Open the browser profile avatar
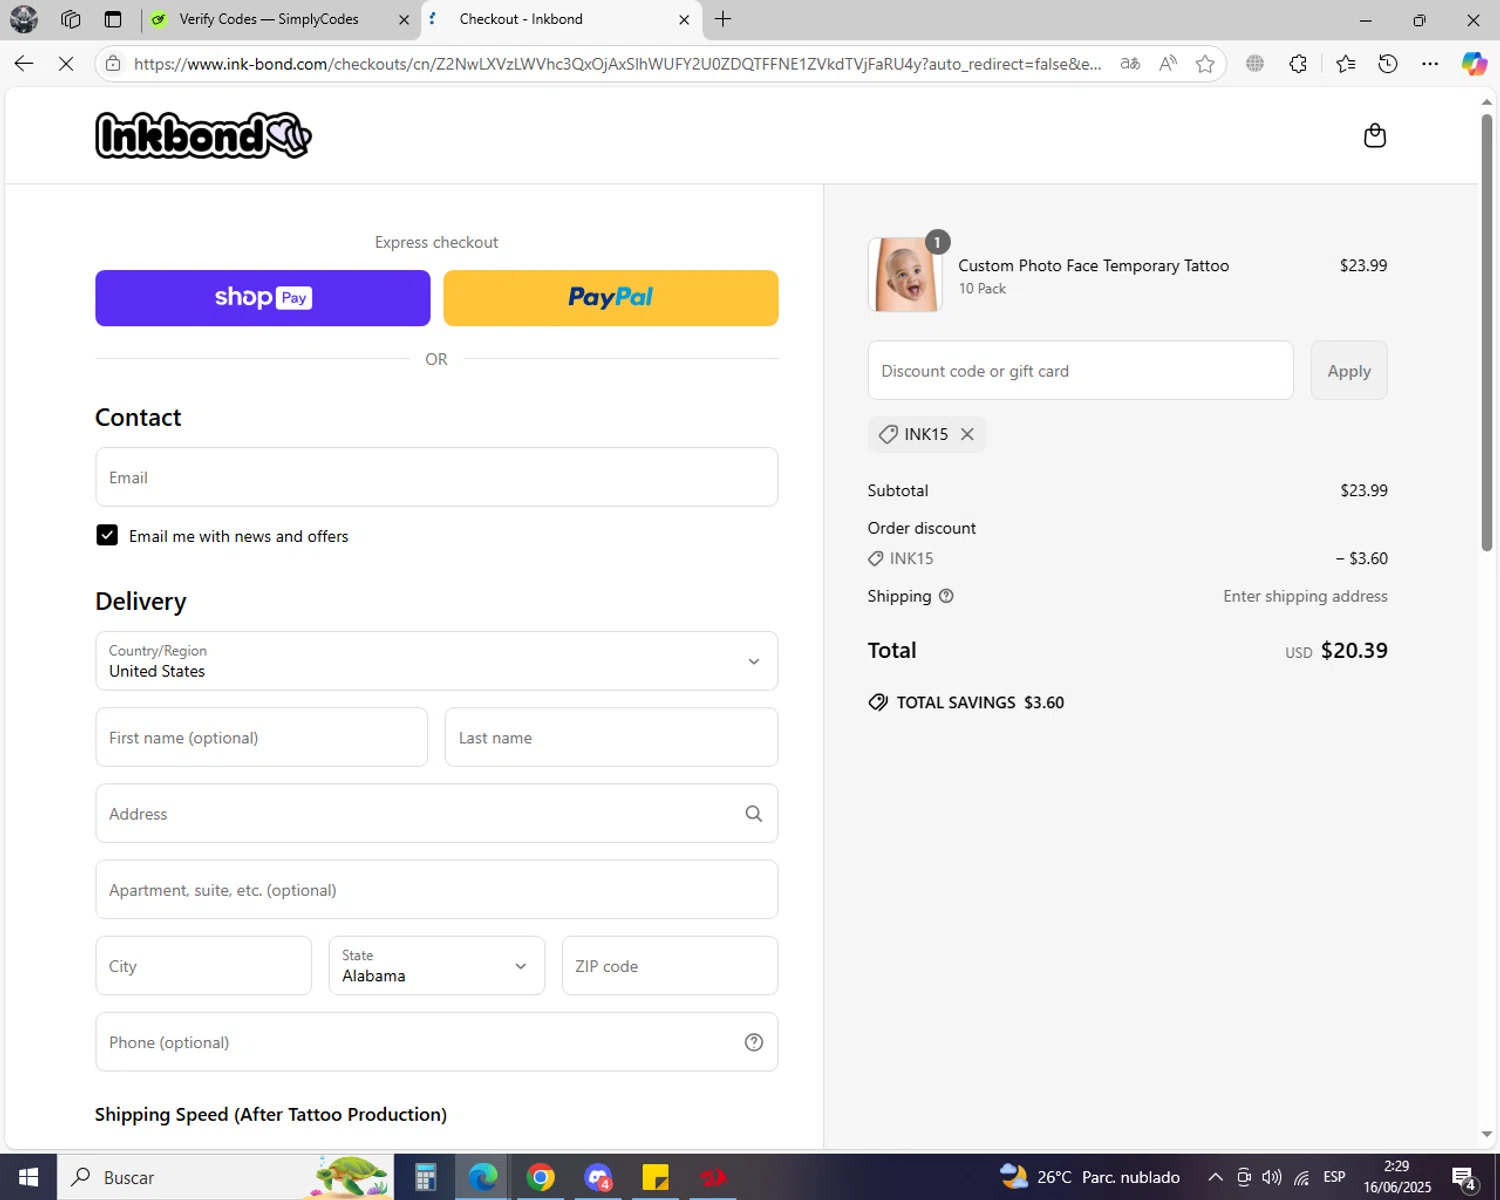This screenshot has height=1200, width=1500. tap(24, 19)
